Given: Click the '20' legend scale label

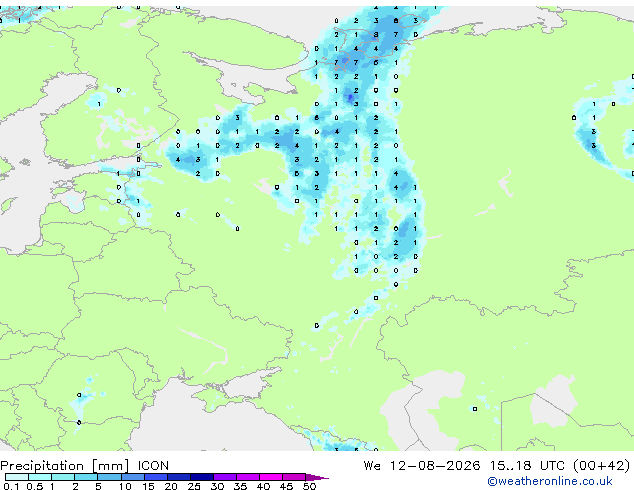Looking at the screenshot, I should 171,486.
